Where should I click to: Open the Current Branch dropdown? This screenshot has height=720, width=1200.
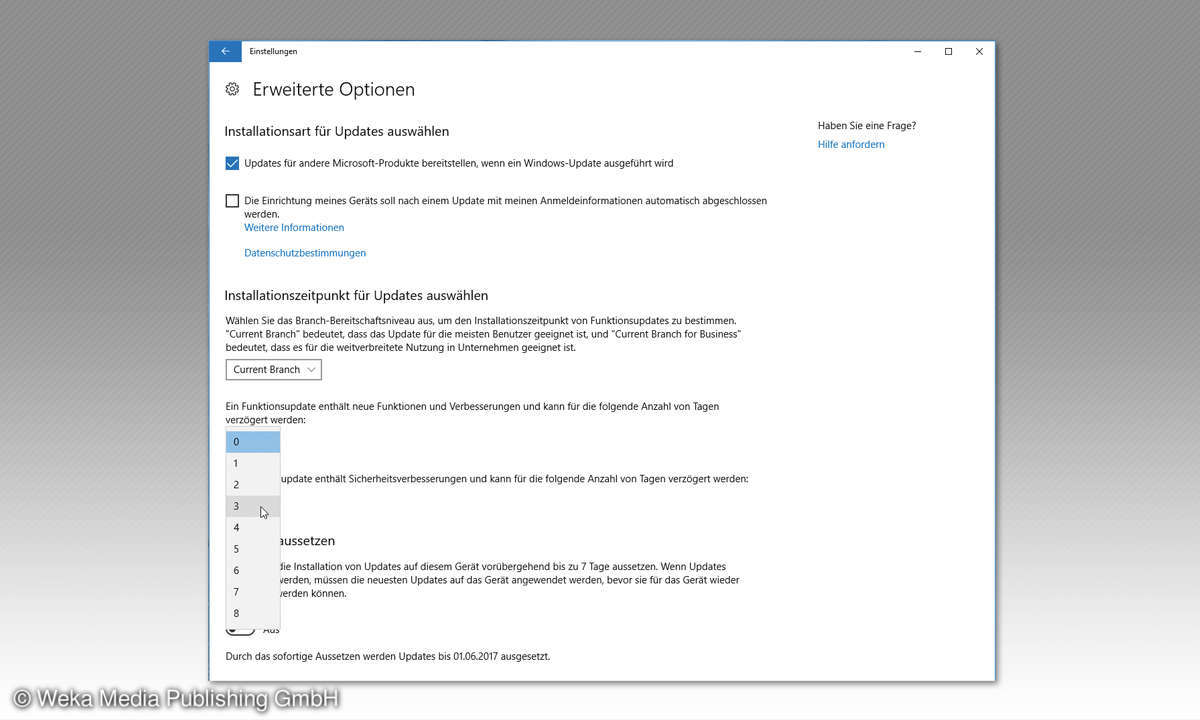coord(273,370)
